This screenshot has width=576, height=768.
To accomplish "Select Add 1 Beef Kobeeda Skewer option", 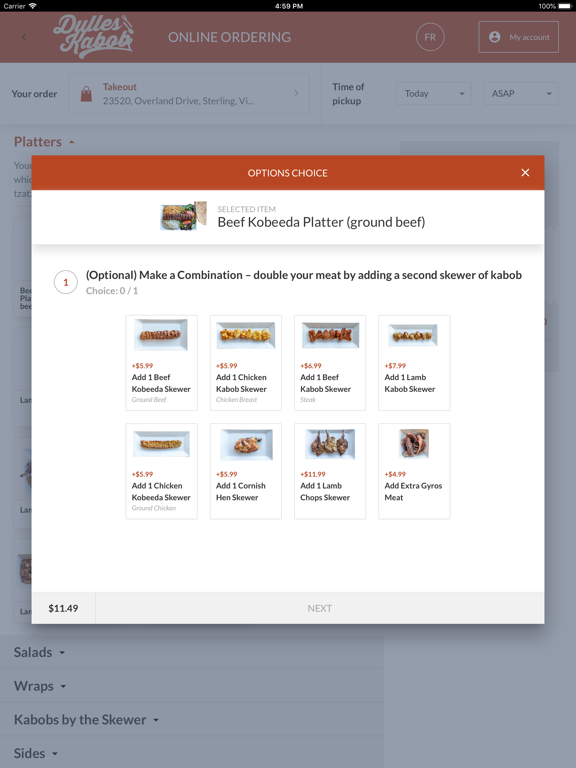I will tap(162, 363).
